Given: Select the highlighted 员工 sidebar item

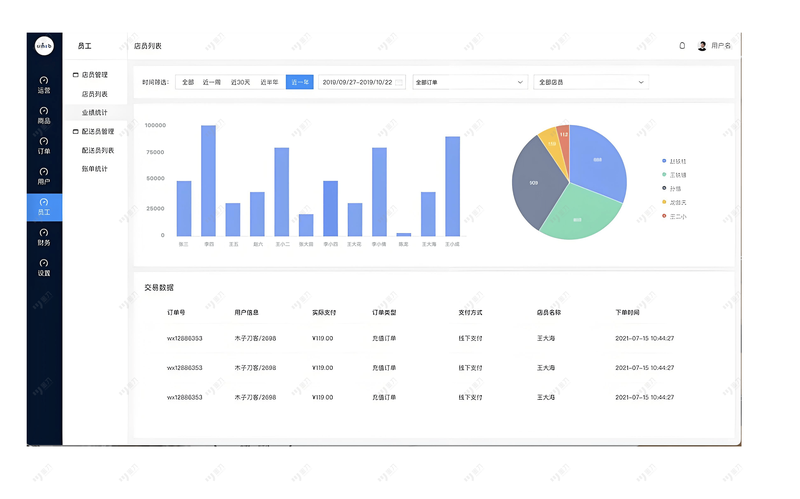Looking at the screenshot, I should coord(44,207).
